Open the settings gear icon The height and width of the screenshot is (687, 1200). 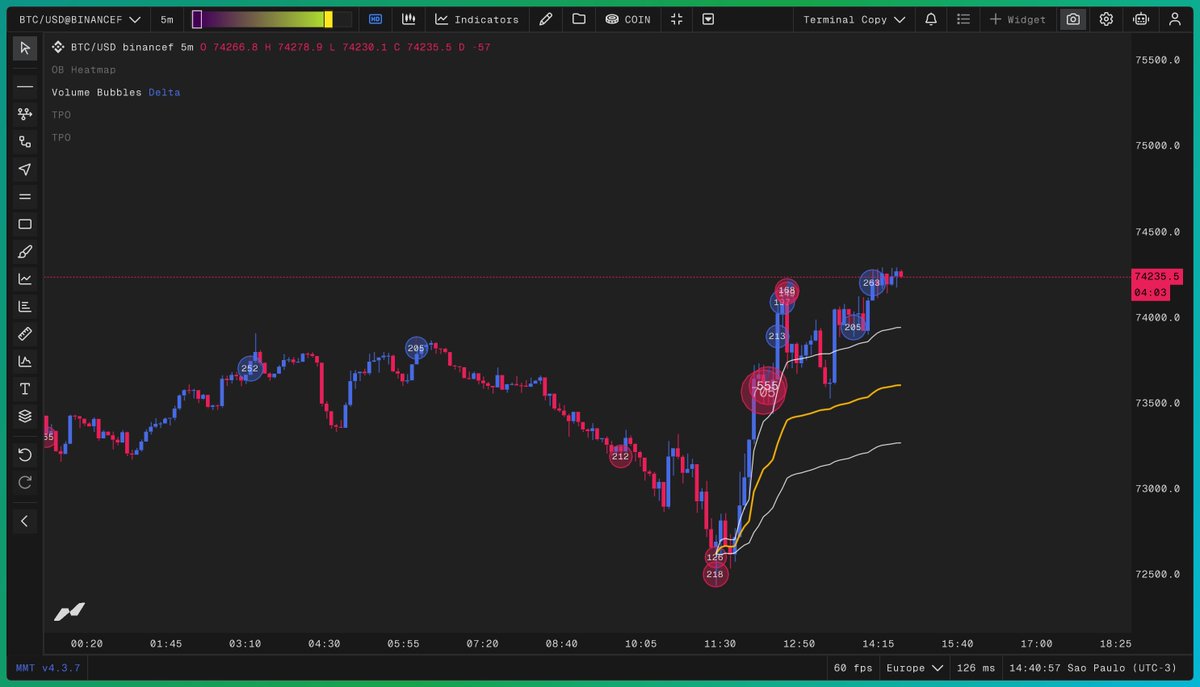coord(1106,19)
